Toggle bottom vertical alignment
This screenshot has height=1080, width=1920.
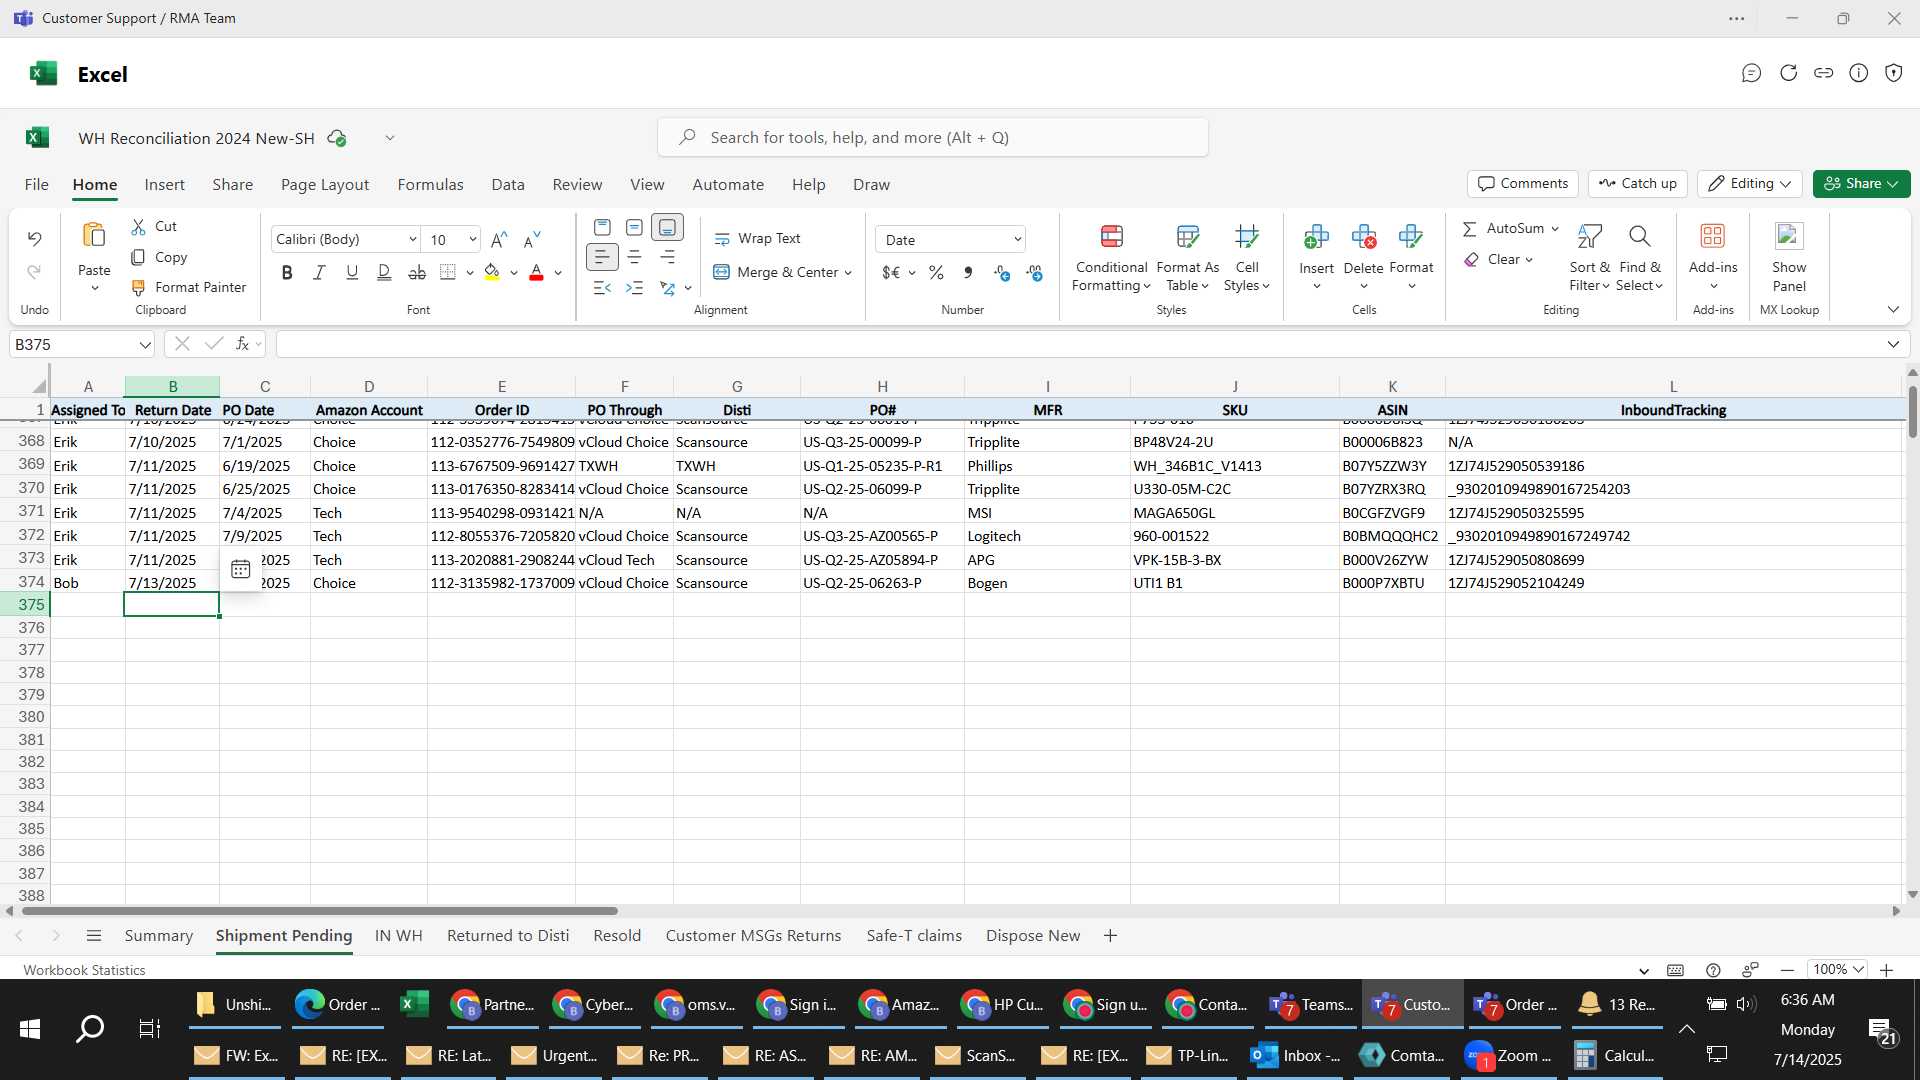tap(667, 228)
